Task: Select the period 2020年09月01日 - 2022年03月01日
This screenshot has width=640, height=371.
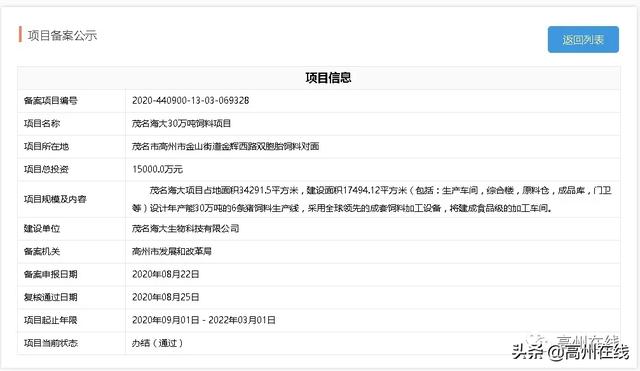Action: click(204, 320)
